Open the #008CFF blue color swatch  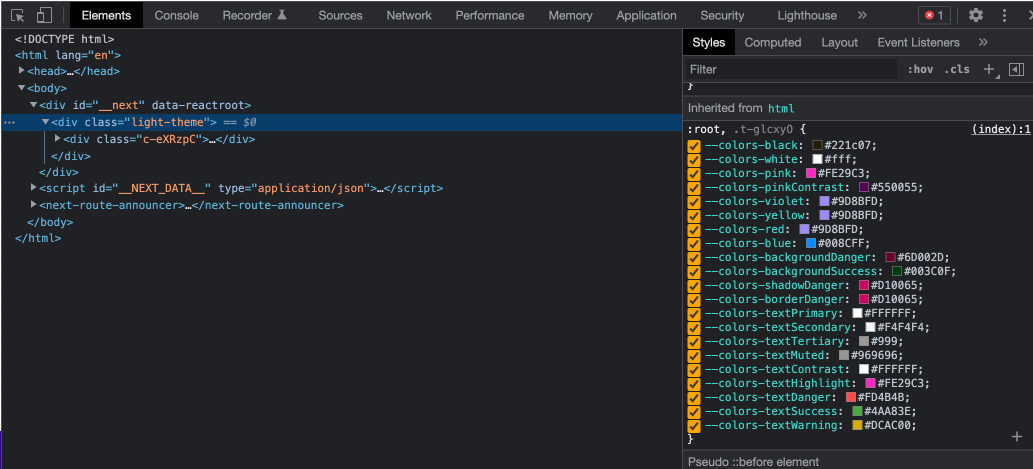(x=811, y=243)
